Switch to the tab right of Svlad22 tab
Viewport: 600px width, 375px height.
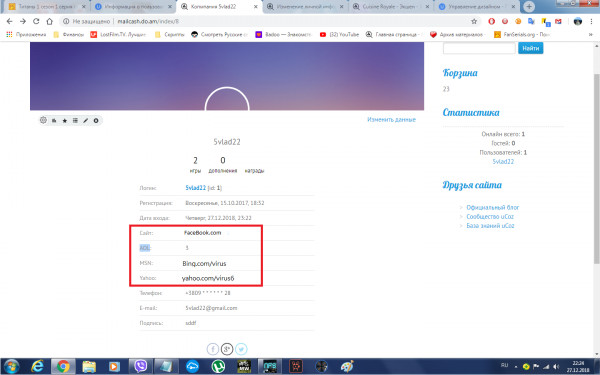pyautogui.click(x=305, y=7)
